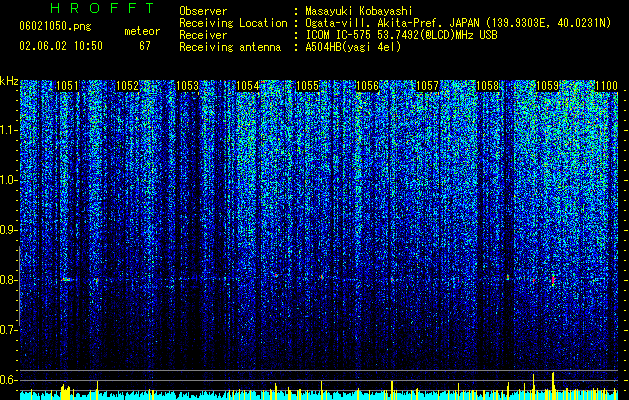Image resolution: width=629 pixels, height=400 pixels.
Task: Click the 0.9 frequency axis label
Action: coord(8,230)
